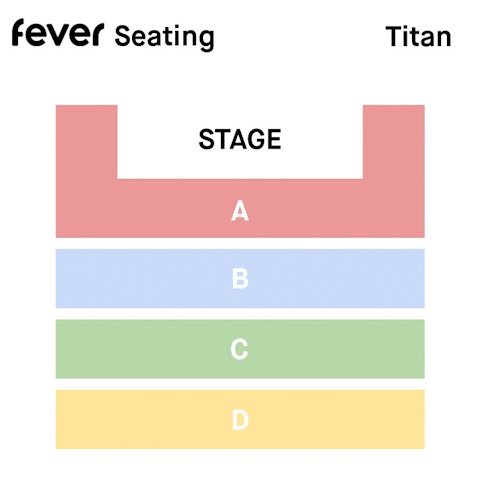This screenshot has height=480, width=480.
Task: Choose the green seating section C
Action: [240, 349]
